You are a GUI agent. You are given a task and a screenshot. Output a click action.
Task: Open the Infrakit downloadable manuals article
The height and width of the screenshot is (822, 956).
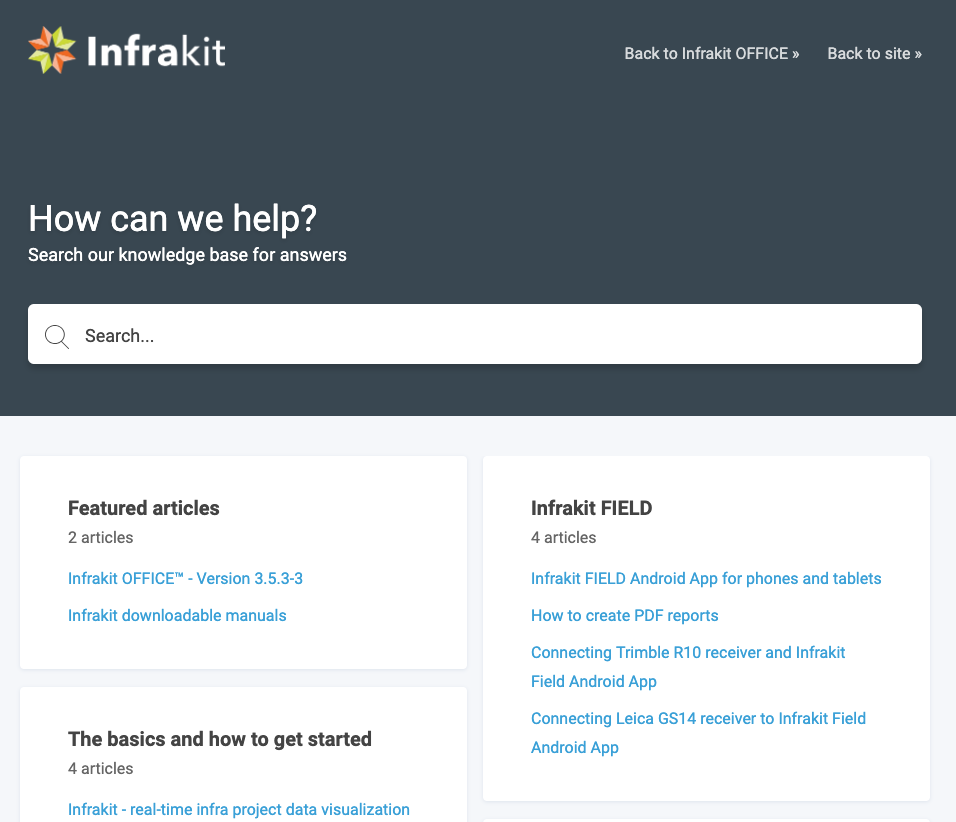177,615
